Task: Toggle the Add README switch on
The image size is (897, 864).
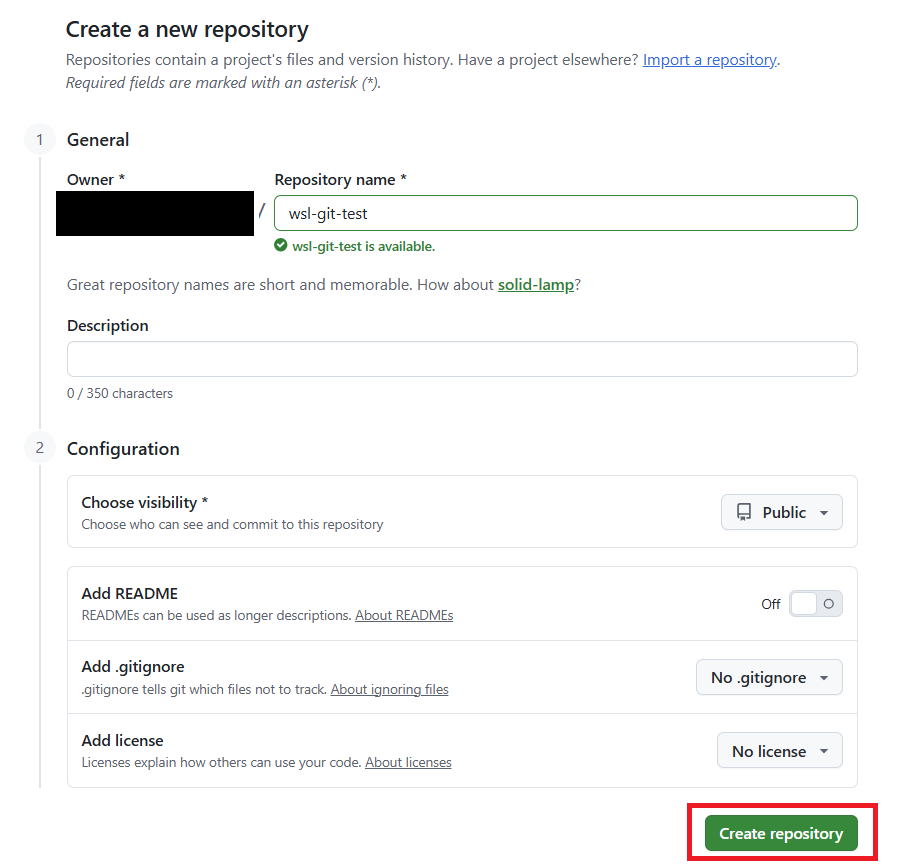Action: [x=816, y=604]
